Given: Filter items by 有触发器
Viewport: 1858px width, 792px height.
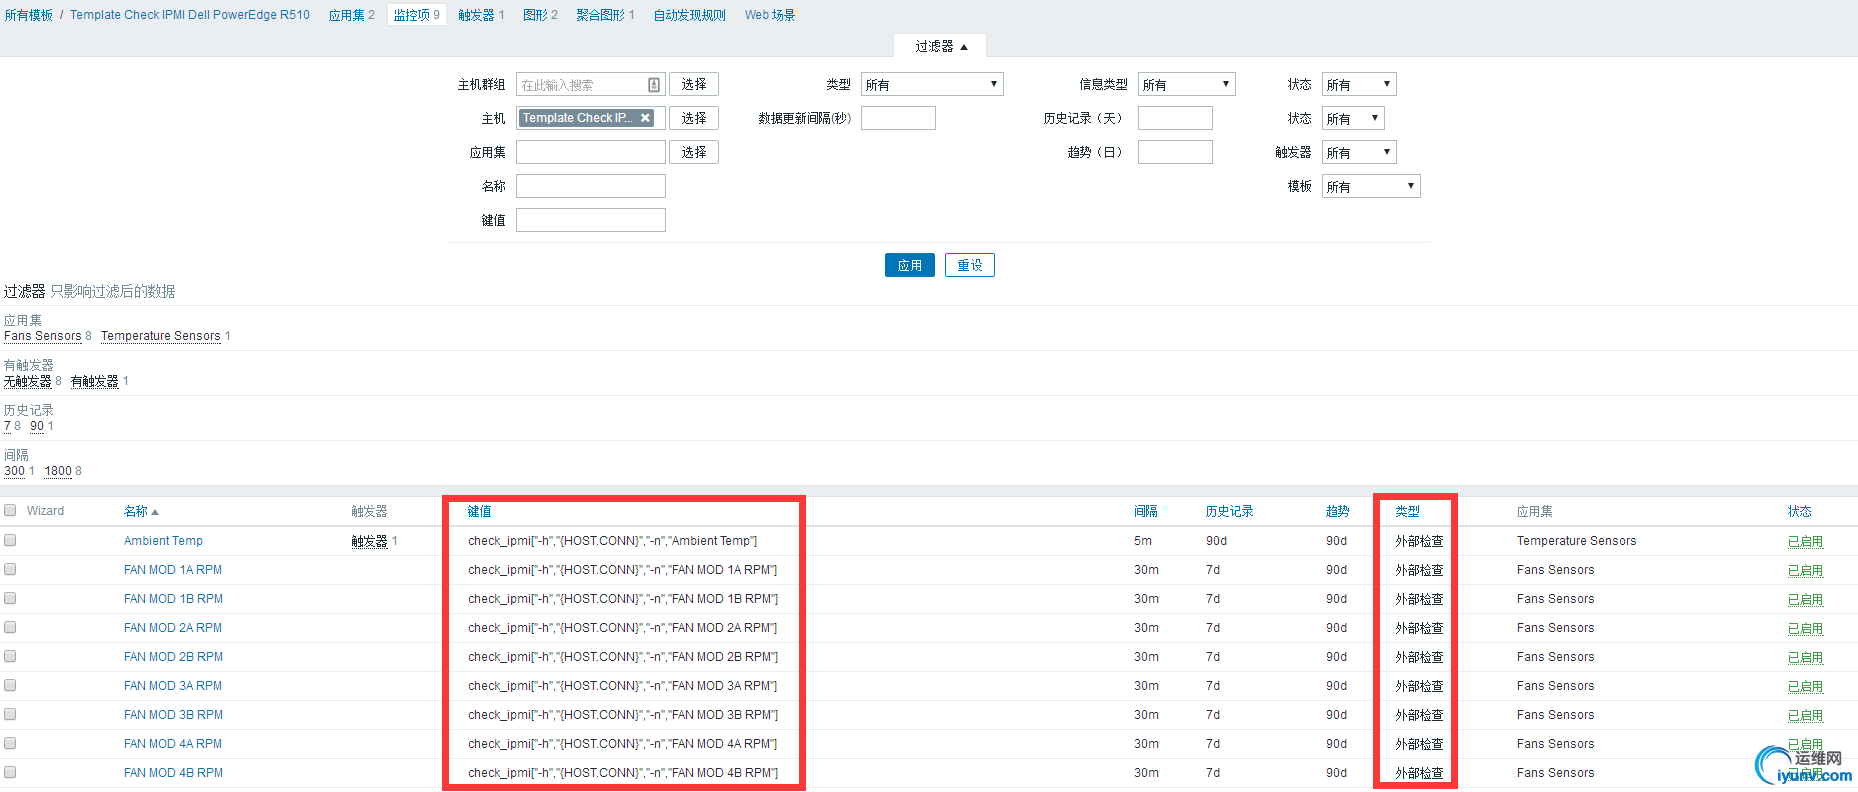Looking at the screenshot, I should pos(95,381).
